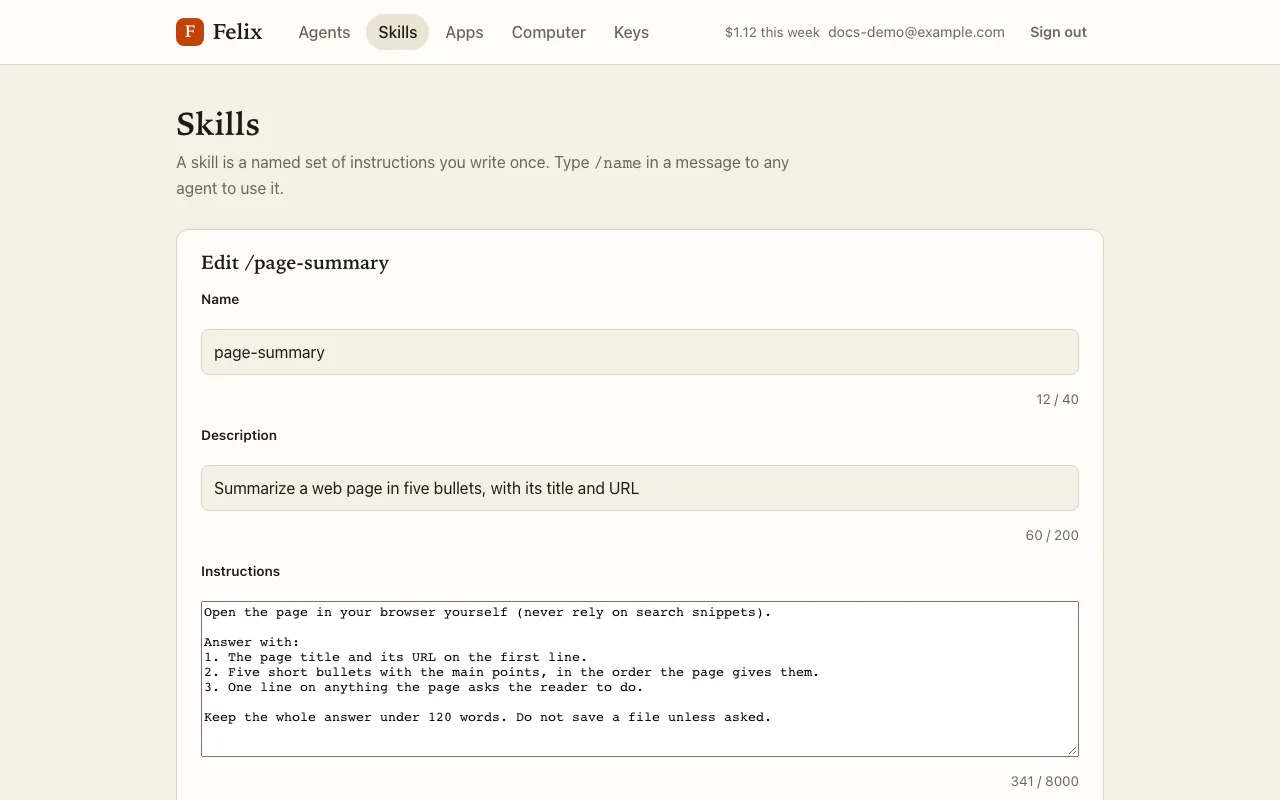Open the Computer tab
Screen dimensions: 1280x800
(549, 32)
